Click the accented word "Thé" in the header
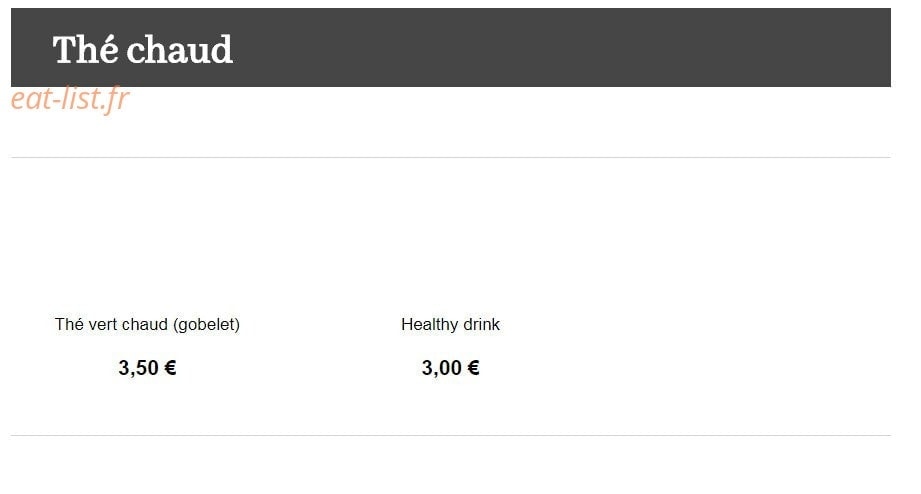Screen dimensions: 921x494 click(85, 49)
